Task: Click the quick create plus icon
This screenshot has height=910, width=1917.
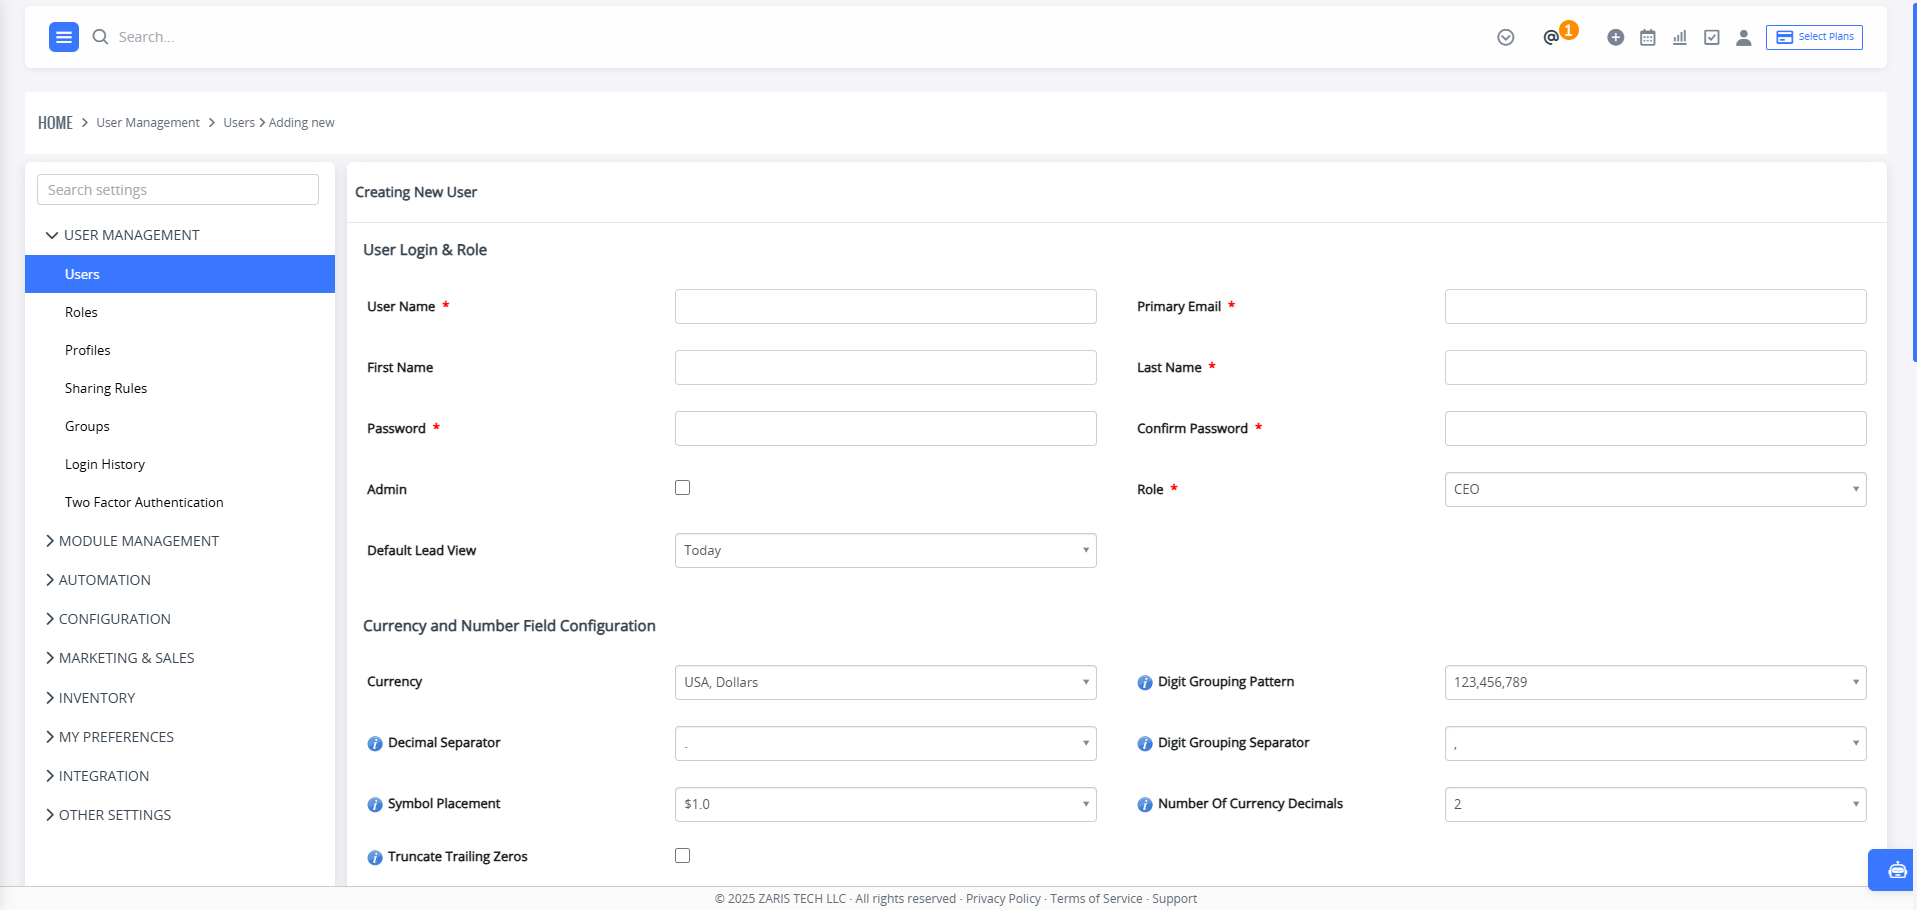Action: (1616, 37)
